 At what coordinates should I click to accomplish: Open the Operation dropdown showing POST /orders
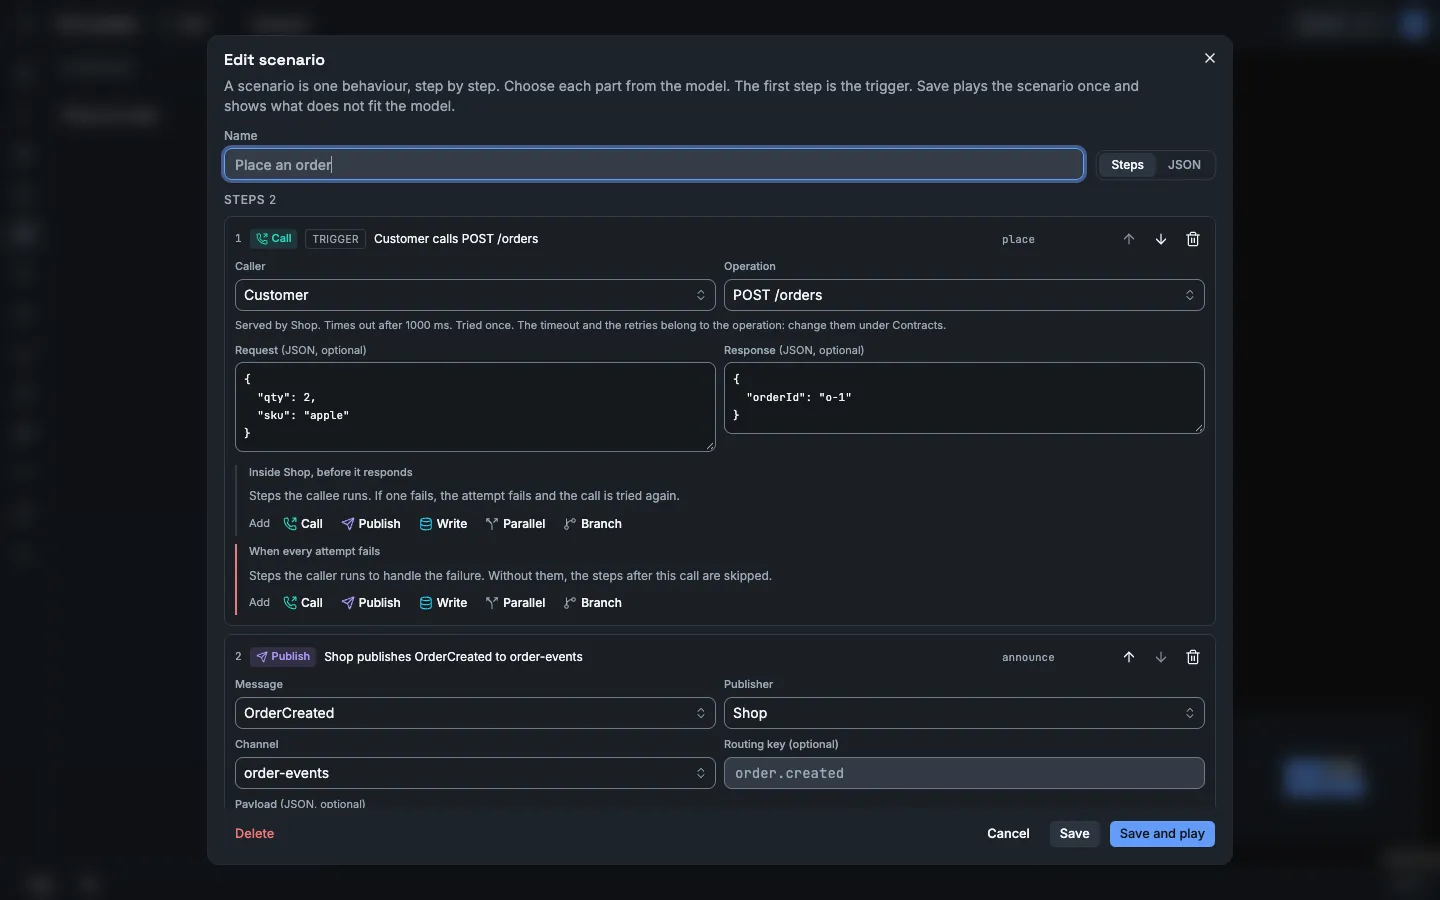(964, 295)
